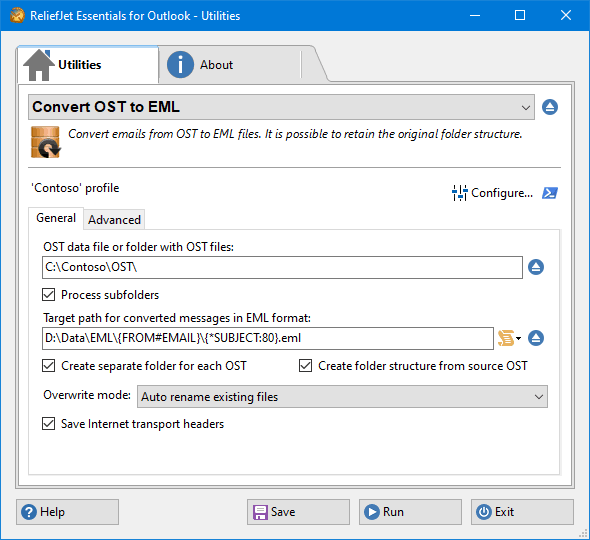Click the PowerShell command line icon
The image size is (590, 540).
(x=550, y=193)
